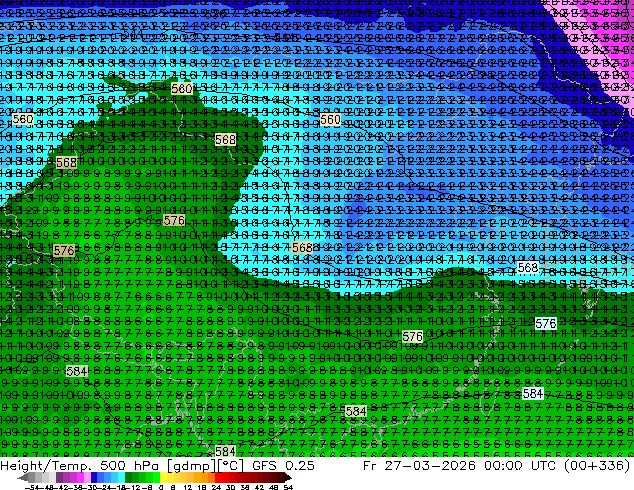The height and width of the screenshot is (490, 634).
Task: Click the [°C] unit label
Action: (x=230, y=465)
